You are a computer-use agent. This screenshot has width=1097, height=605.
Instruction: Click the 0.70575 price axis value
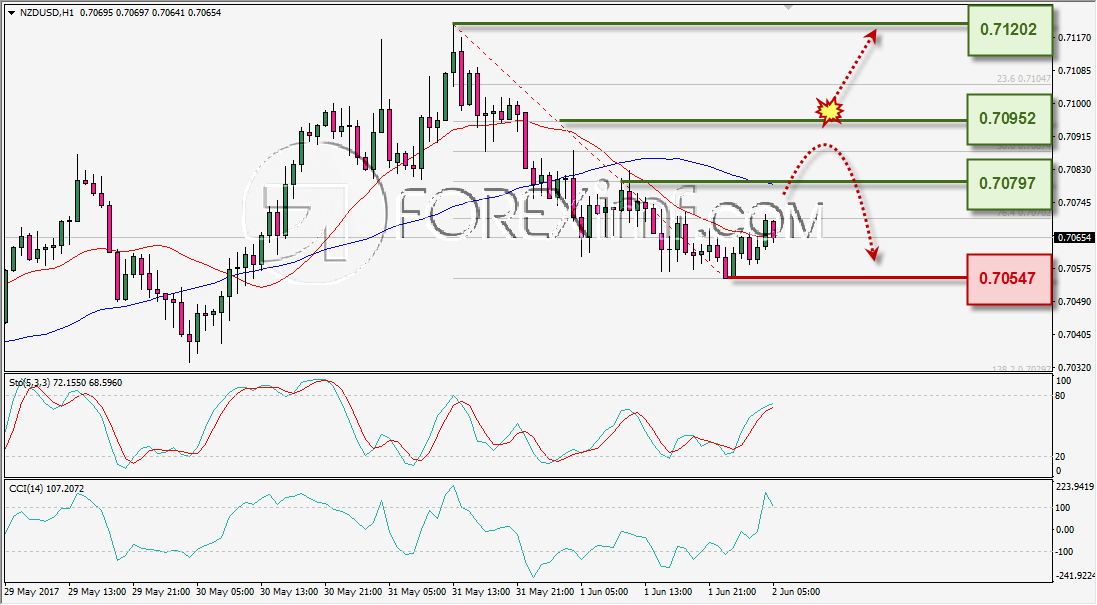point(1075,269)
